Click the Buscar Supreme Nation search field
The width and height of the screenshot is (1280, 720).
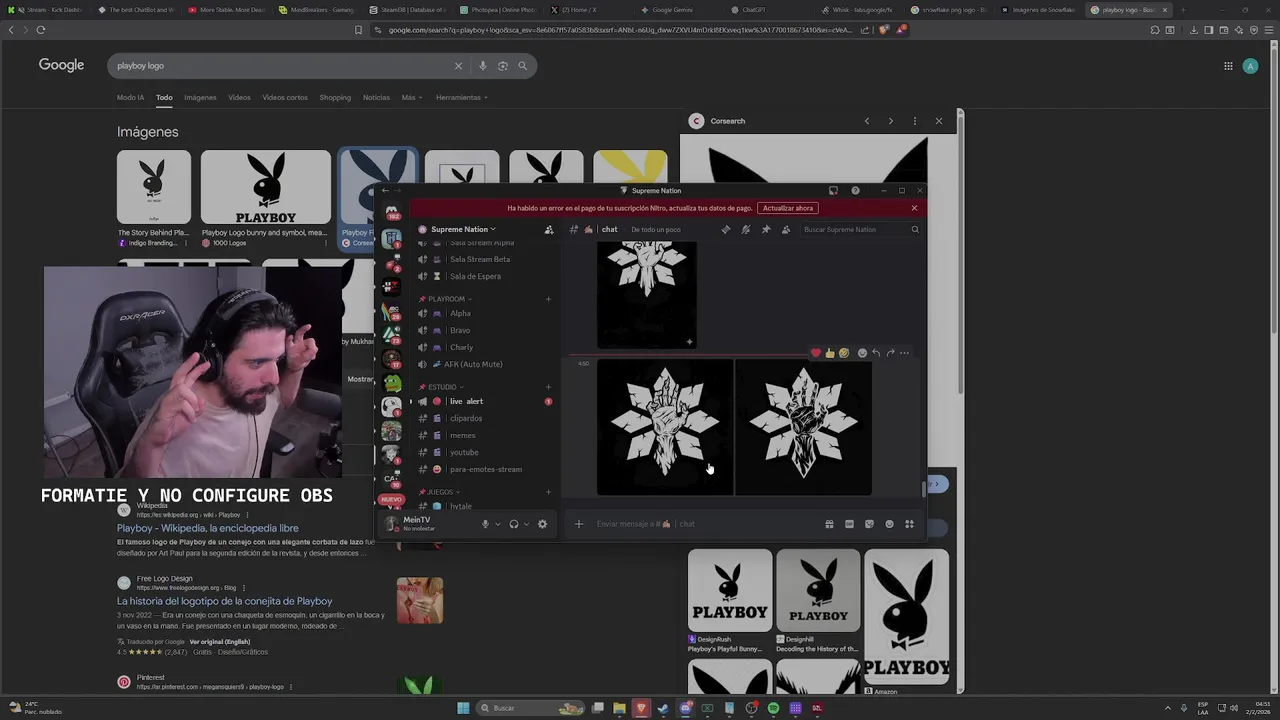(860, 229)
